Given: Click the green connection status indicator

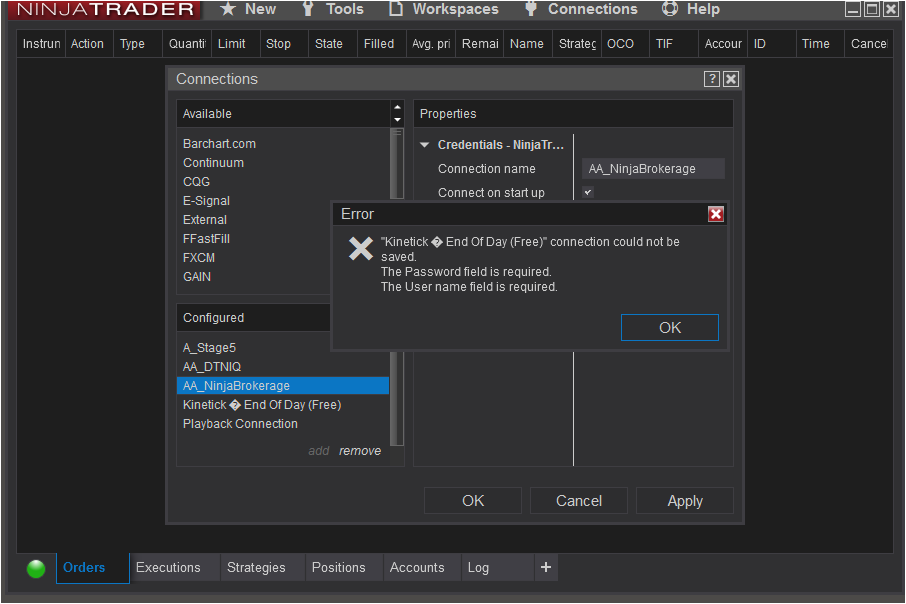Looking at the screenshot, I should coord(36,569).
